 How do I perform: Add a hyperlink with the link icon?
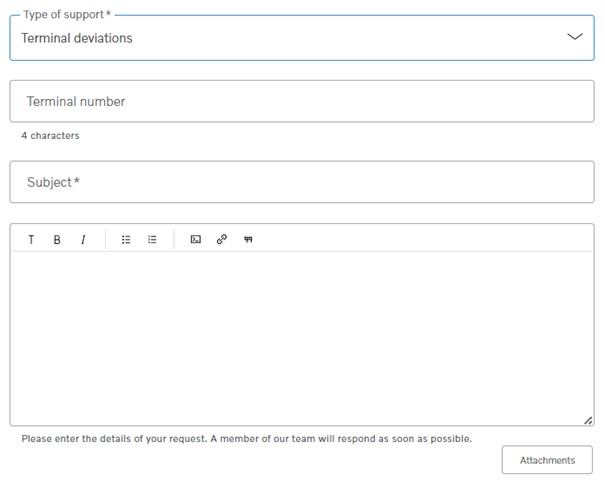[x=221, y=240]
